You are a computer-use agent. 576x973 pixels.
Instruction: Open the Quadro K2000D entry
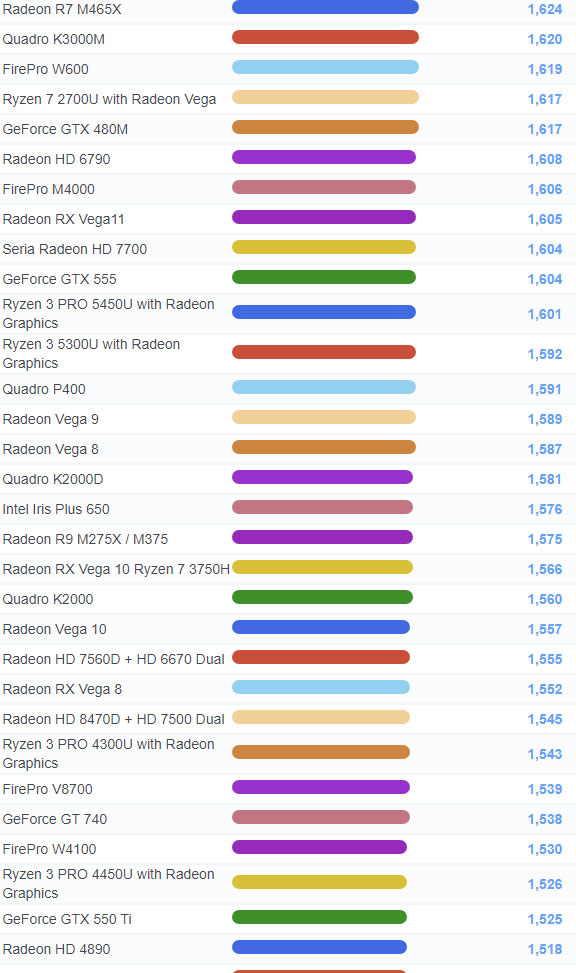point(53,479)
